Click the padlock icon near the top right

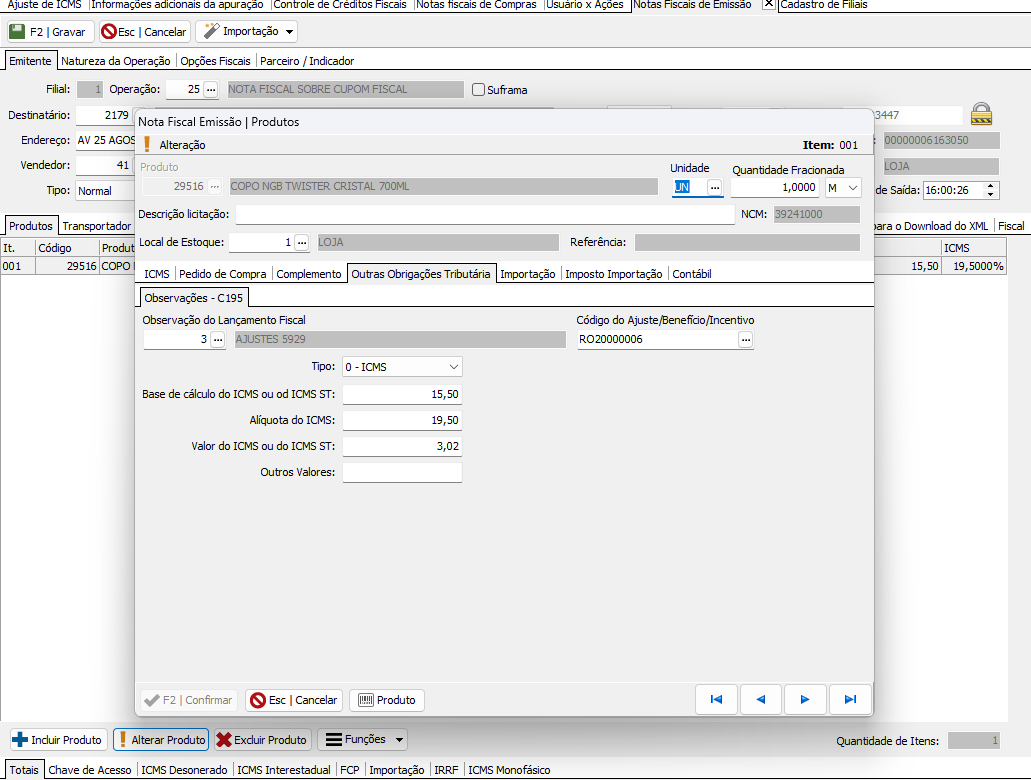click(981, 114)
